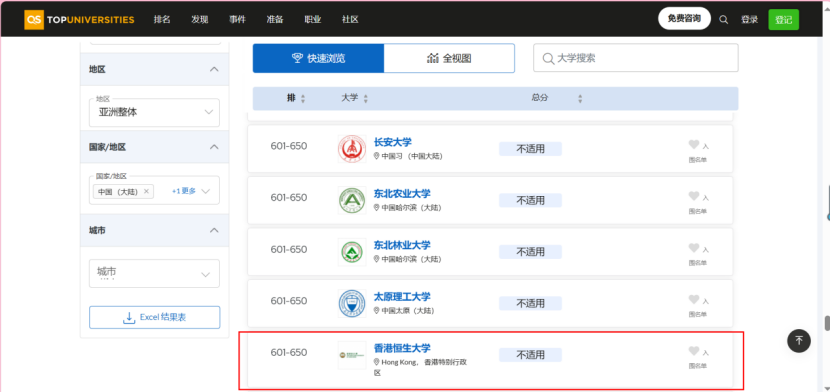Viewport: 831px width, 392px height.
Task: Click the green 登记 button
Action: [783, 20]
